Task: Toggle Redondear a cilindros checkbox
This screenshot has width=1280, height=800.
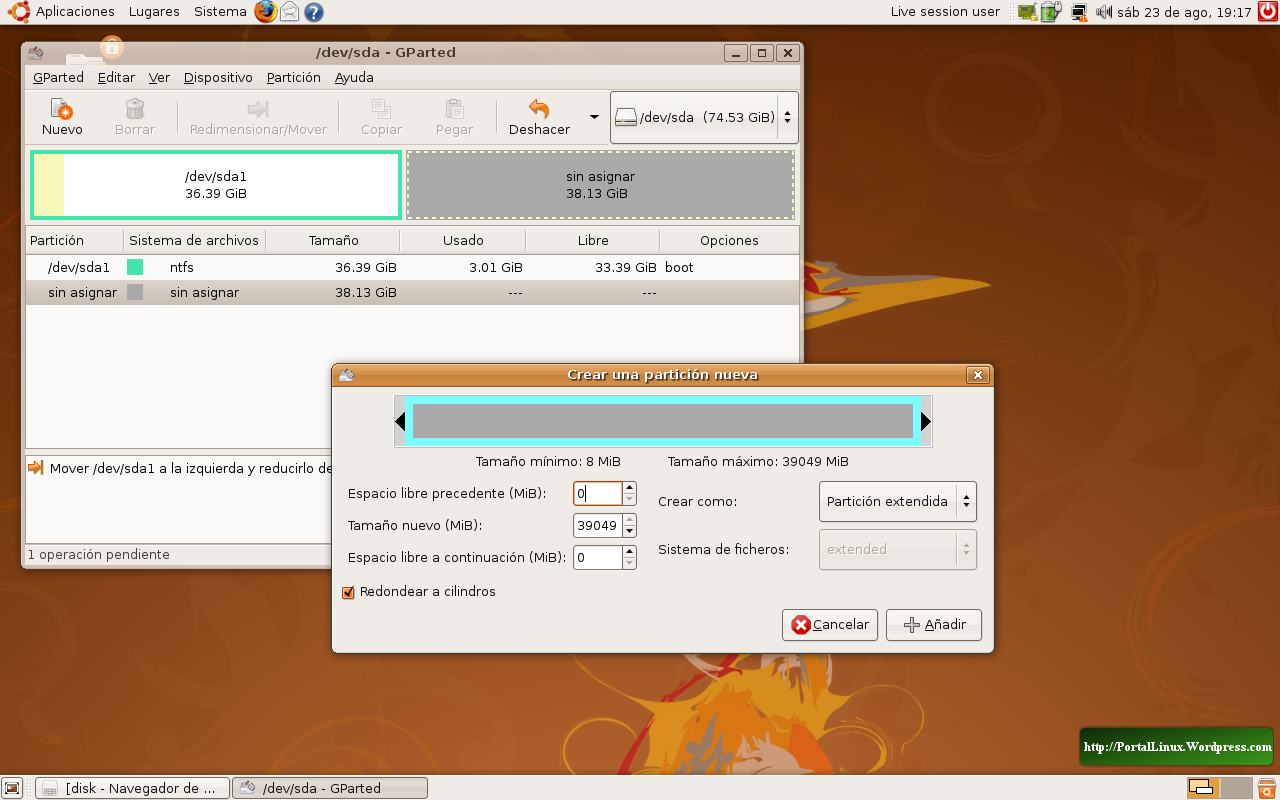Action: (x=349, y=592)
